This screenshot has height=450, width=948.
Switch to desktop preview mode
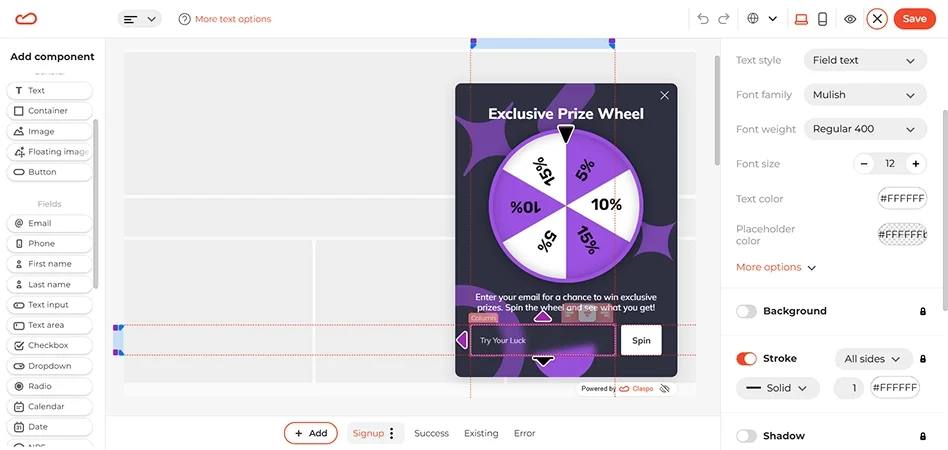[x=800, y=19]
